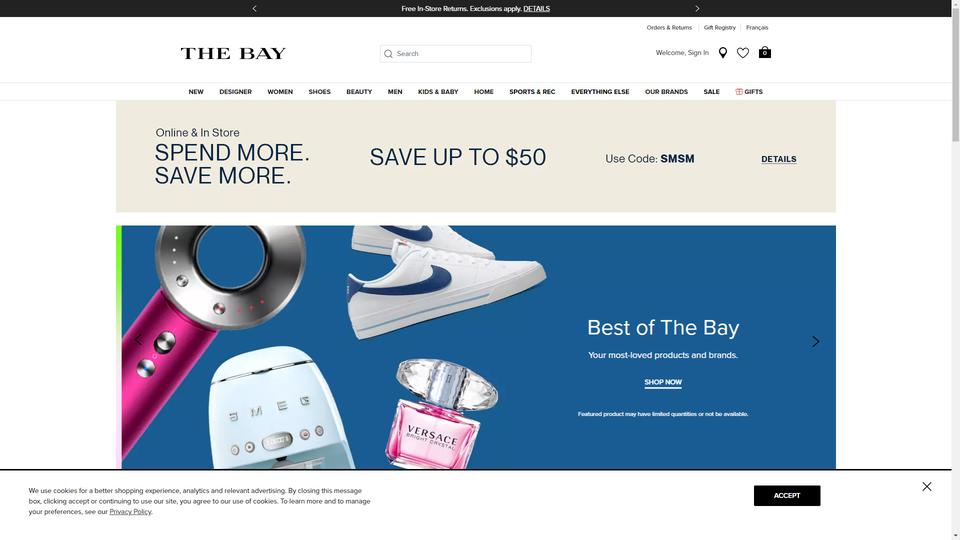Image resolution: width=960 pixels, height=540 pixels.
Task: Advance hero carousel to next slide
Action: point(815,342)
